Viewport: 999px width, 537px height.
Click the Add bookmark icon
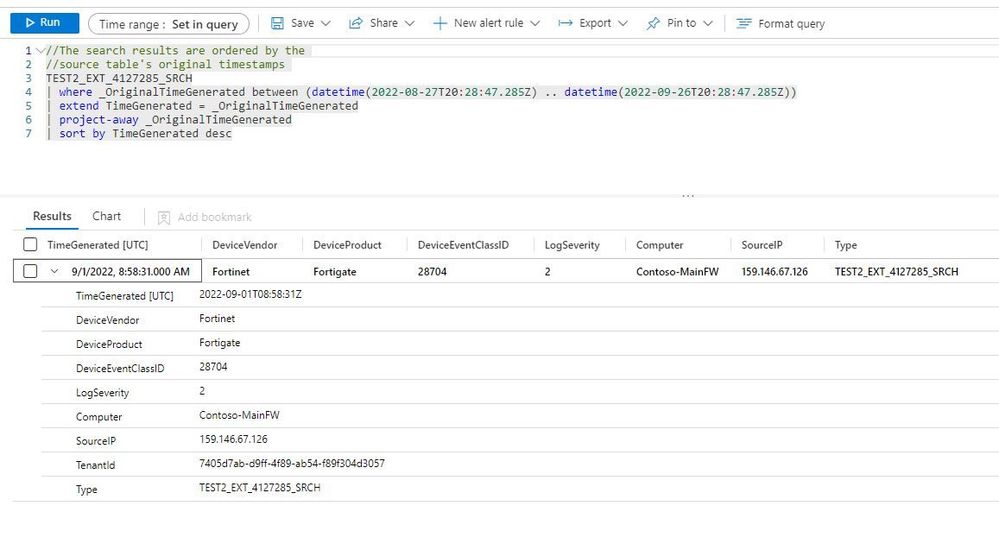coord(164,218)
